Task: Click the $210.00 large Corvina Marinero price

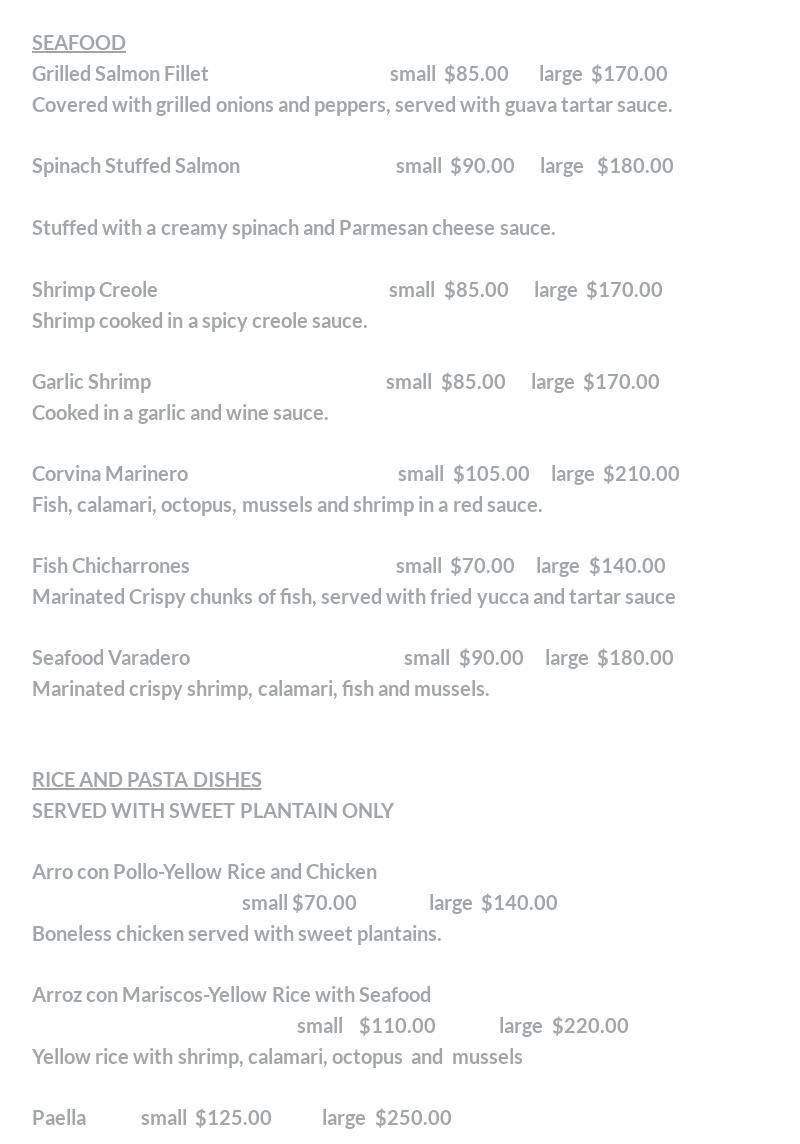Action: click(x=641, y=473)
